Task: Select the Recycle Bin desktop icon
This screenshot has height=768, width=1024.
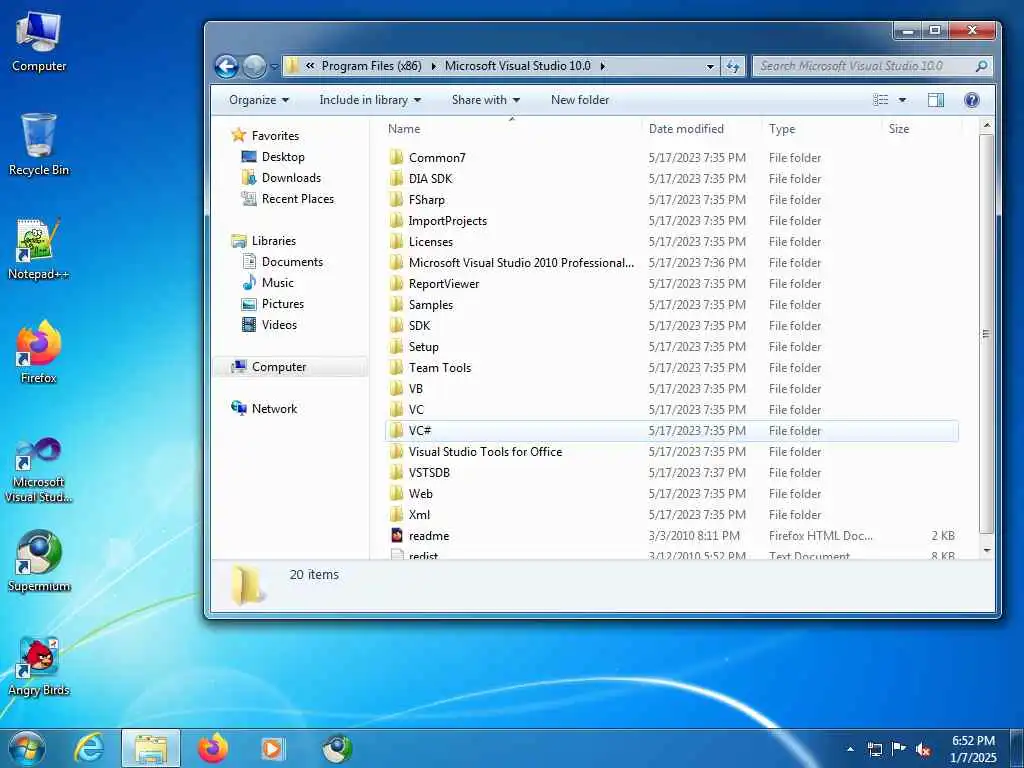Action: click(39, 145)
